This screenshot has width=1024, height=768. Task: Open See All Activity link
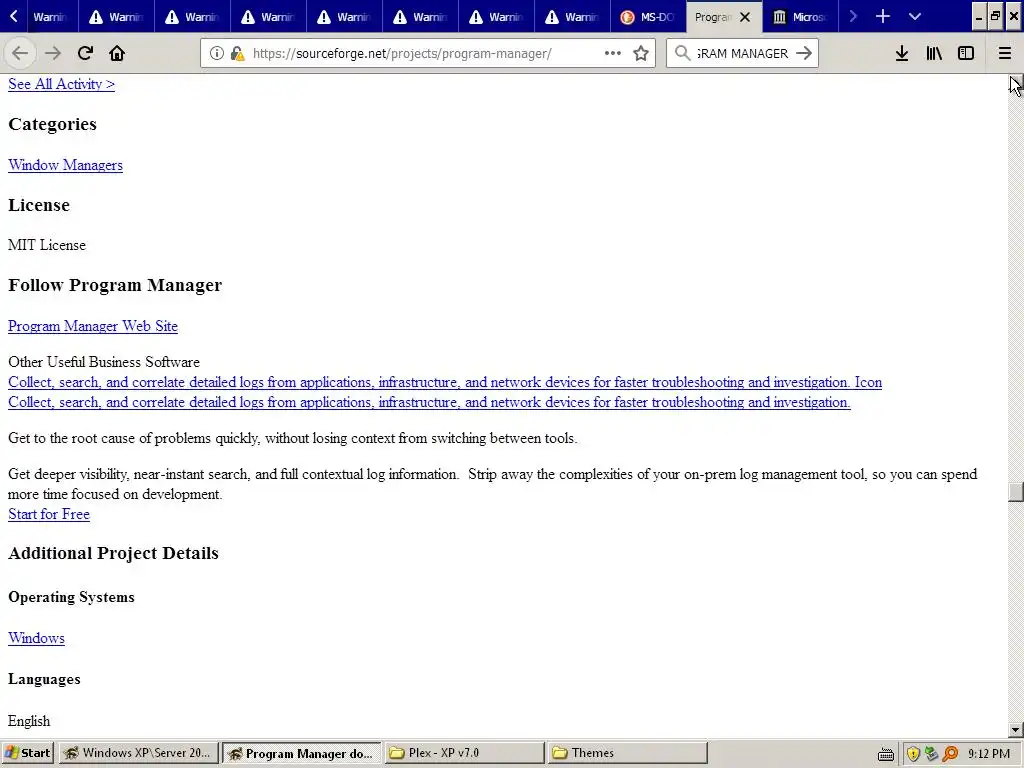[x=61, y=84]
